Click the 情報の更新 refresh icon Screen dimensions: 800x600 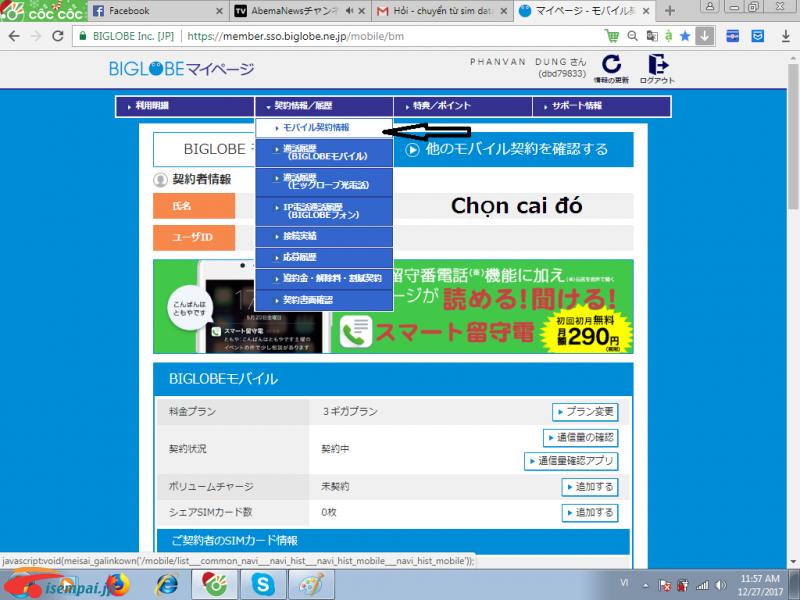[611, 68]
